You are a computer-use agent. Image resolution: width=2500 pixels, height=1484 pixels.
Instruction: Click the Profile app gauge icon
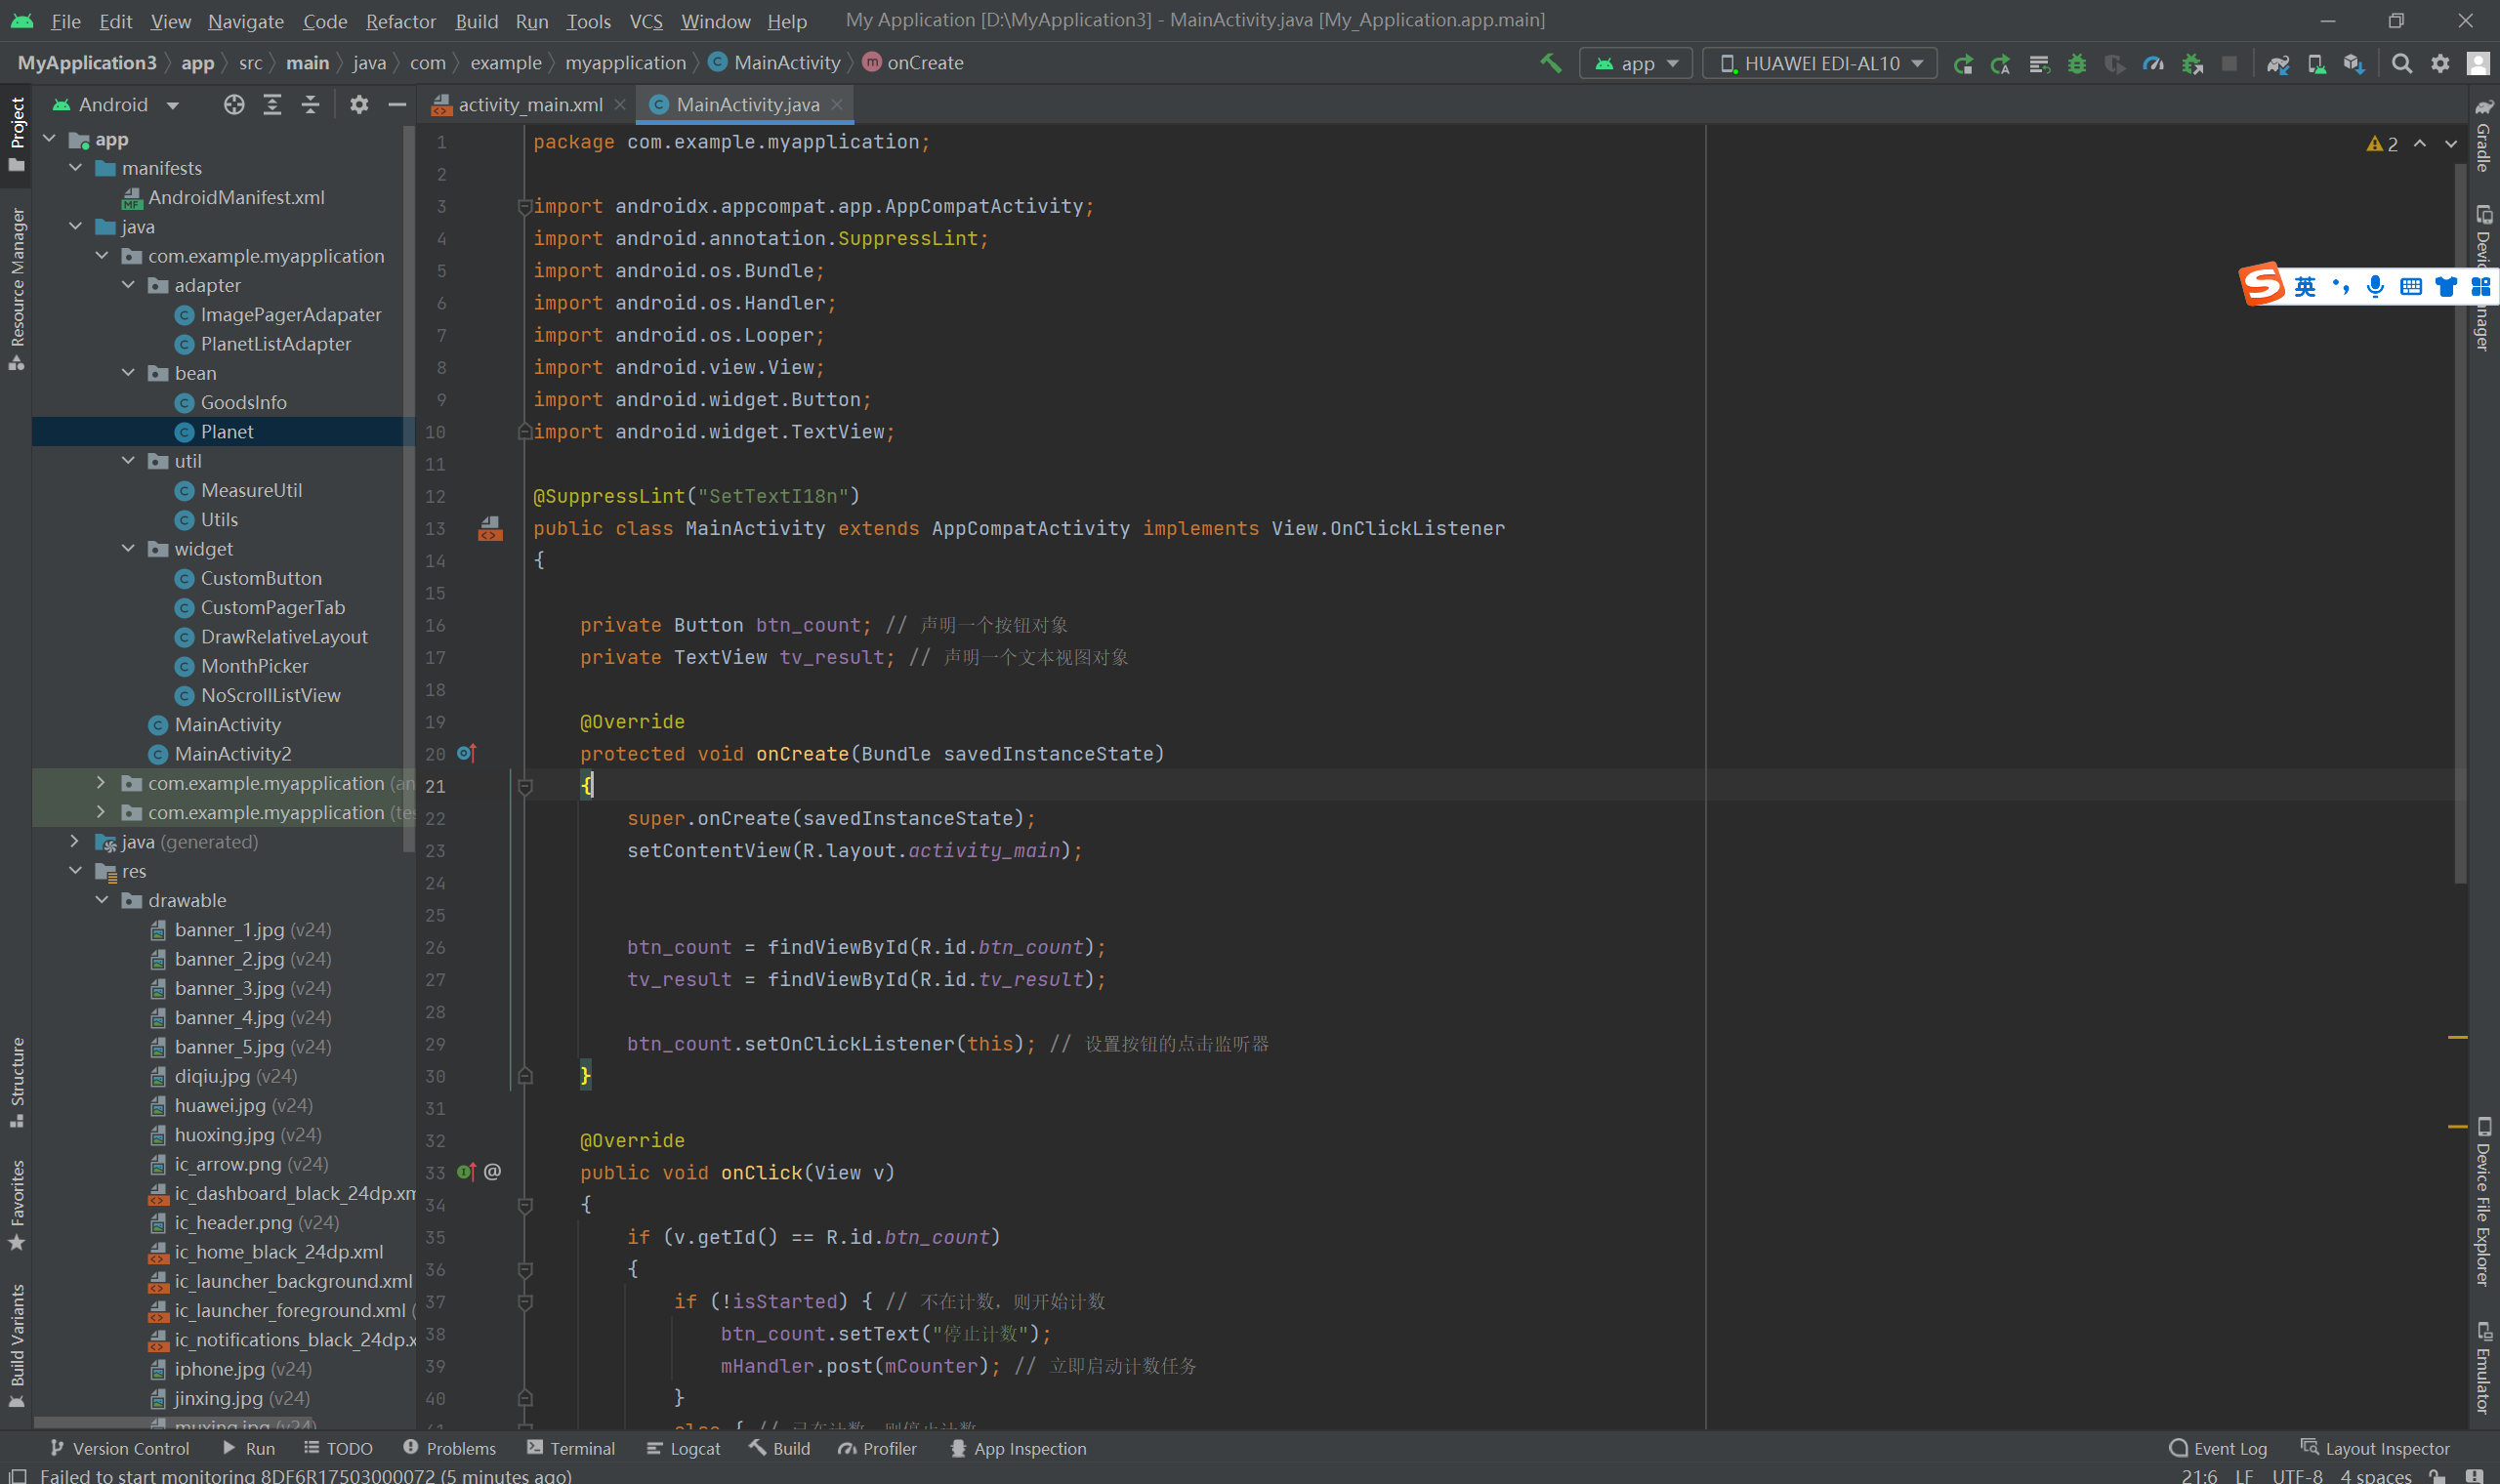(x=2153, y=64)
